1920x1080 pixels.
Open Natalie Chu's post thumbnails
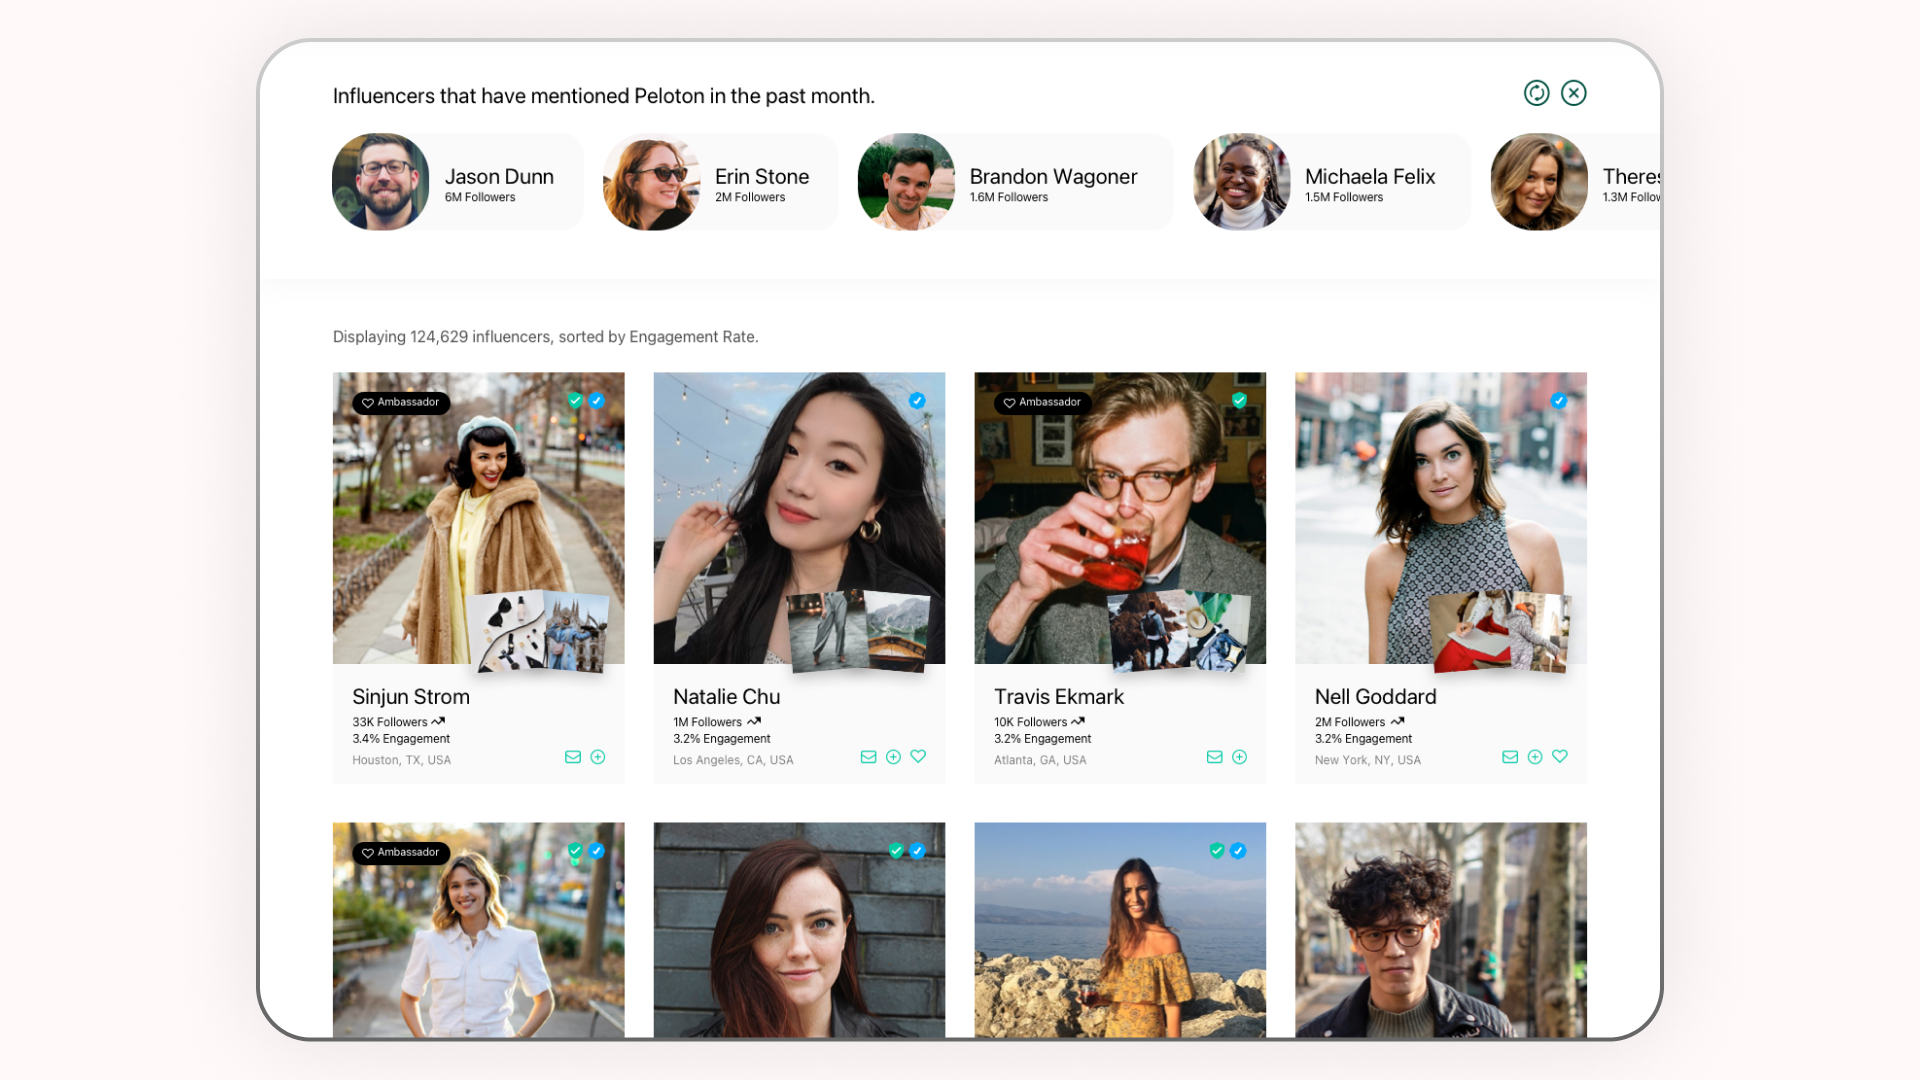(859, 632)
